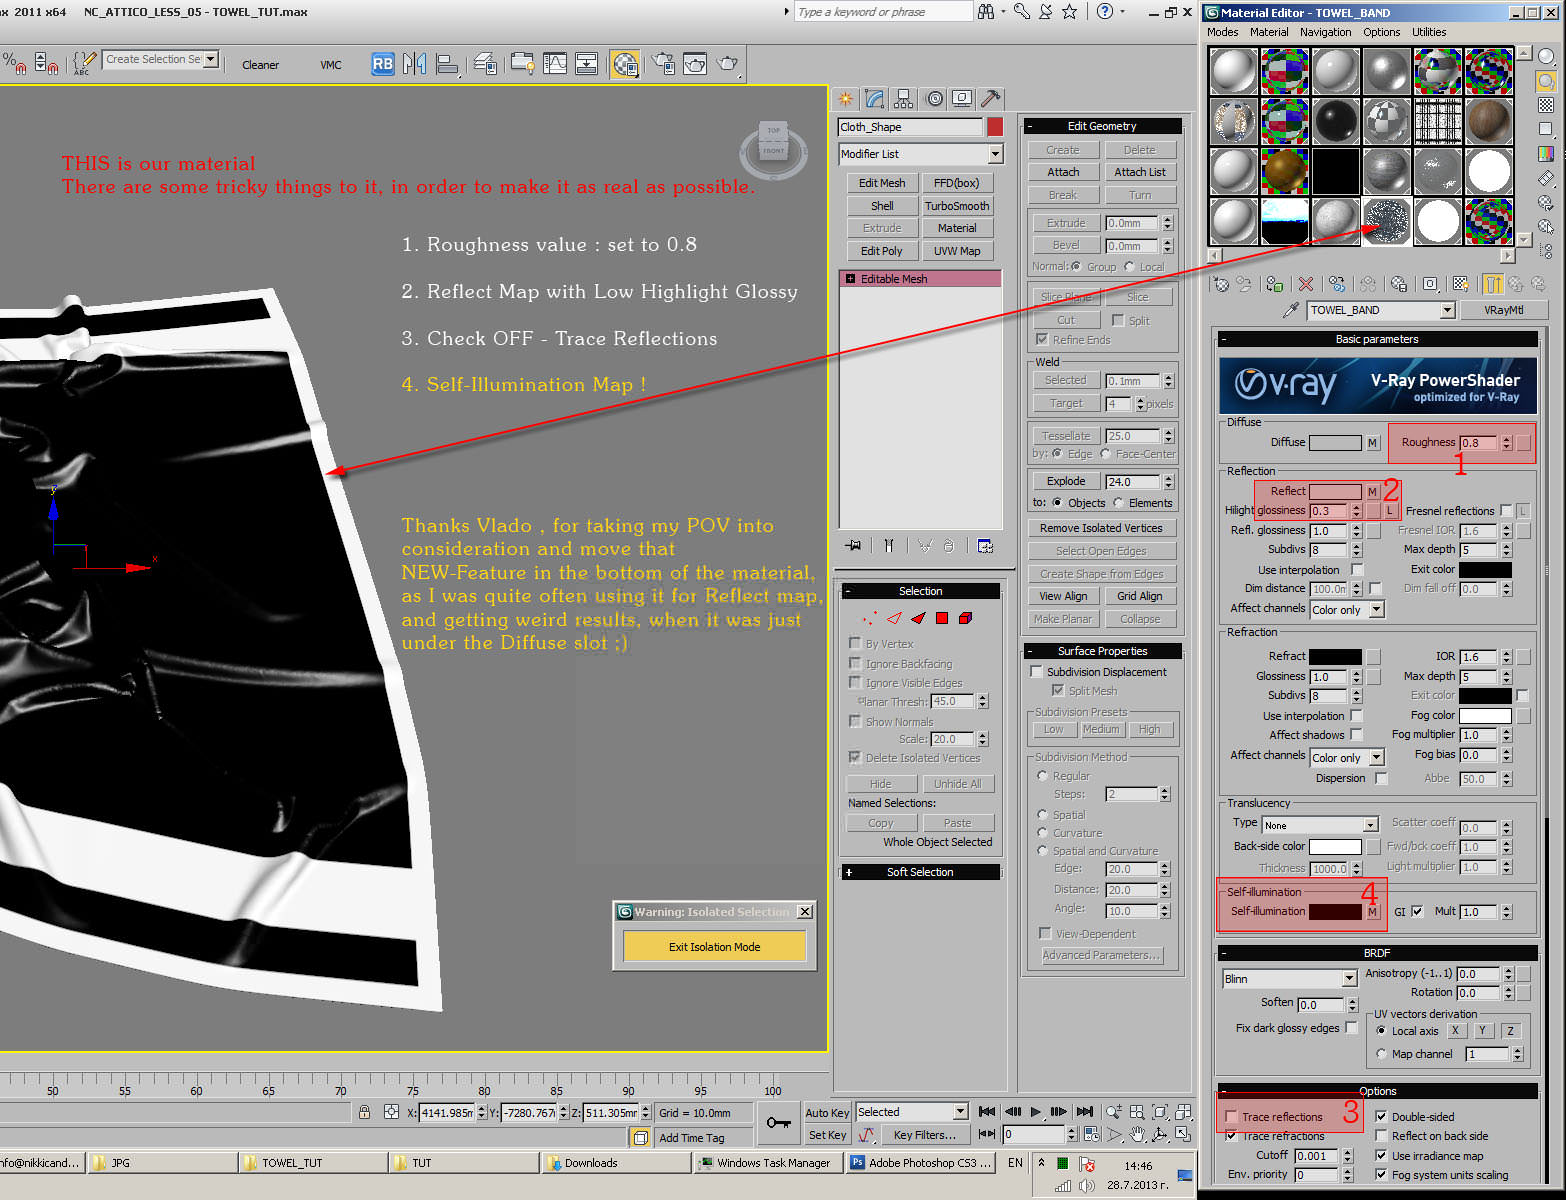Toggle Show Map in Viewport icon
The image size is (1566, 1200).
pyautogui.click(x=1460, y=284)
